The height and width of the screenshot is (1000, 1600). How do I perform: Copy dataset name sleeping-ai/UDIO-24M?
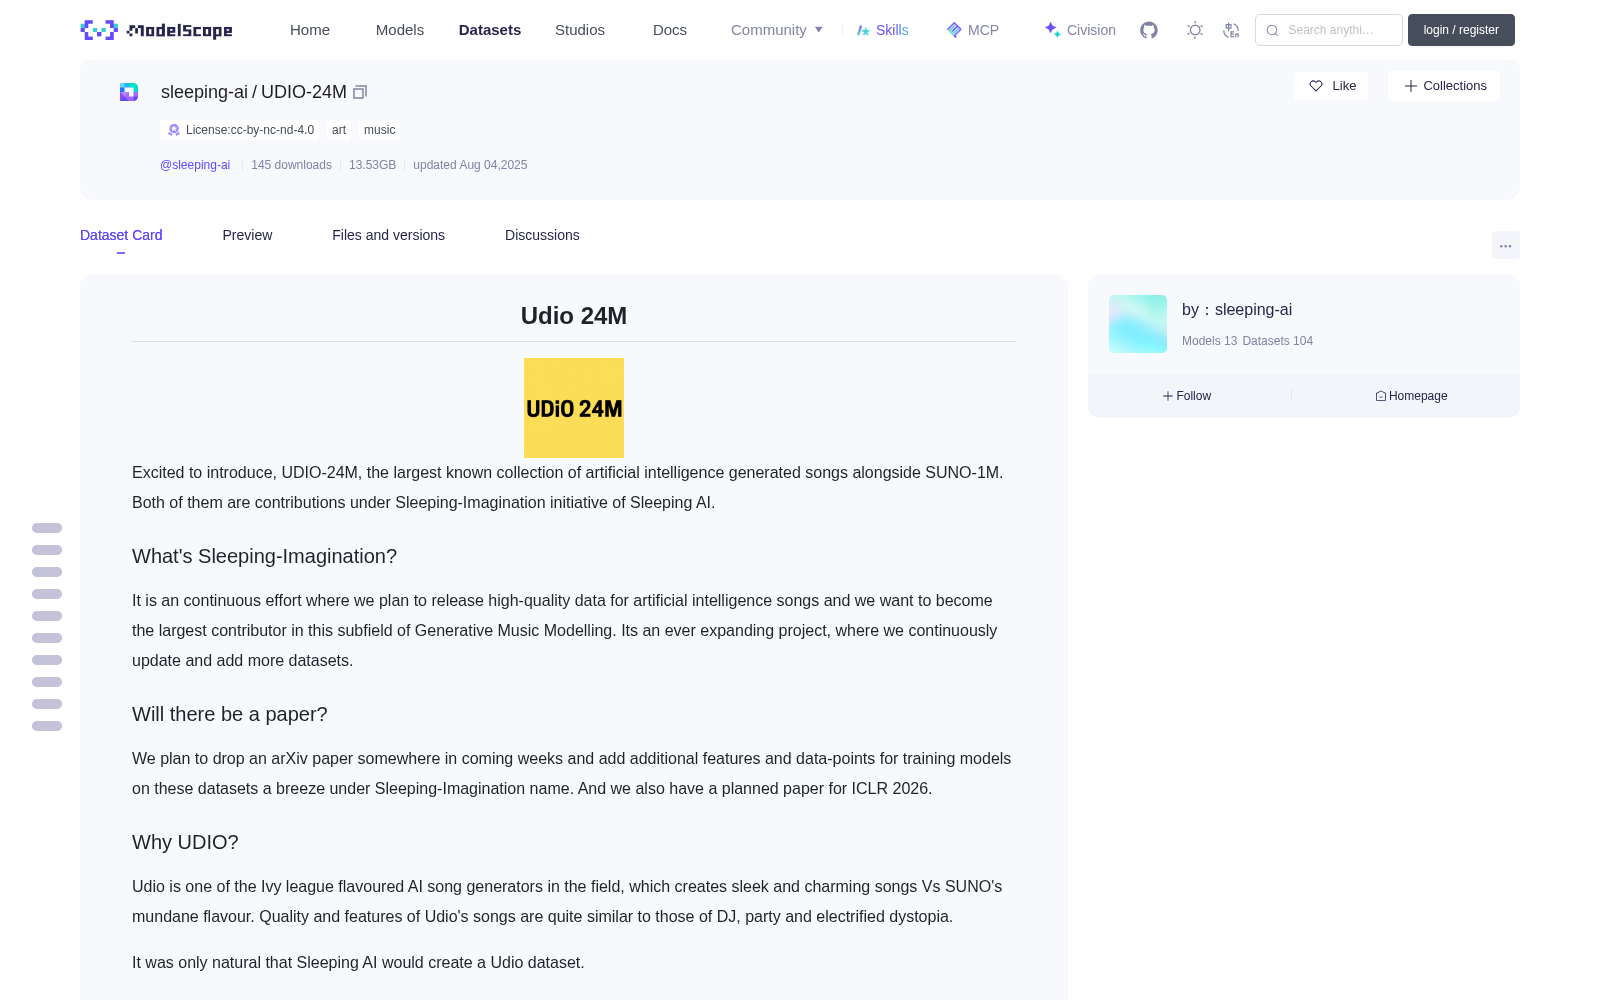[360, 92]
